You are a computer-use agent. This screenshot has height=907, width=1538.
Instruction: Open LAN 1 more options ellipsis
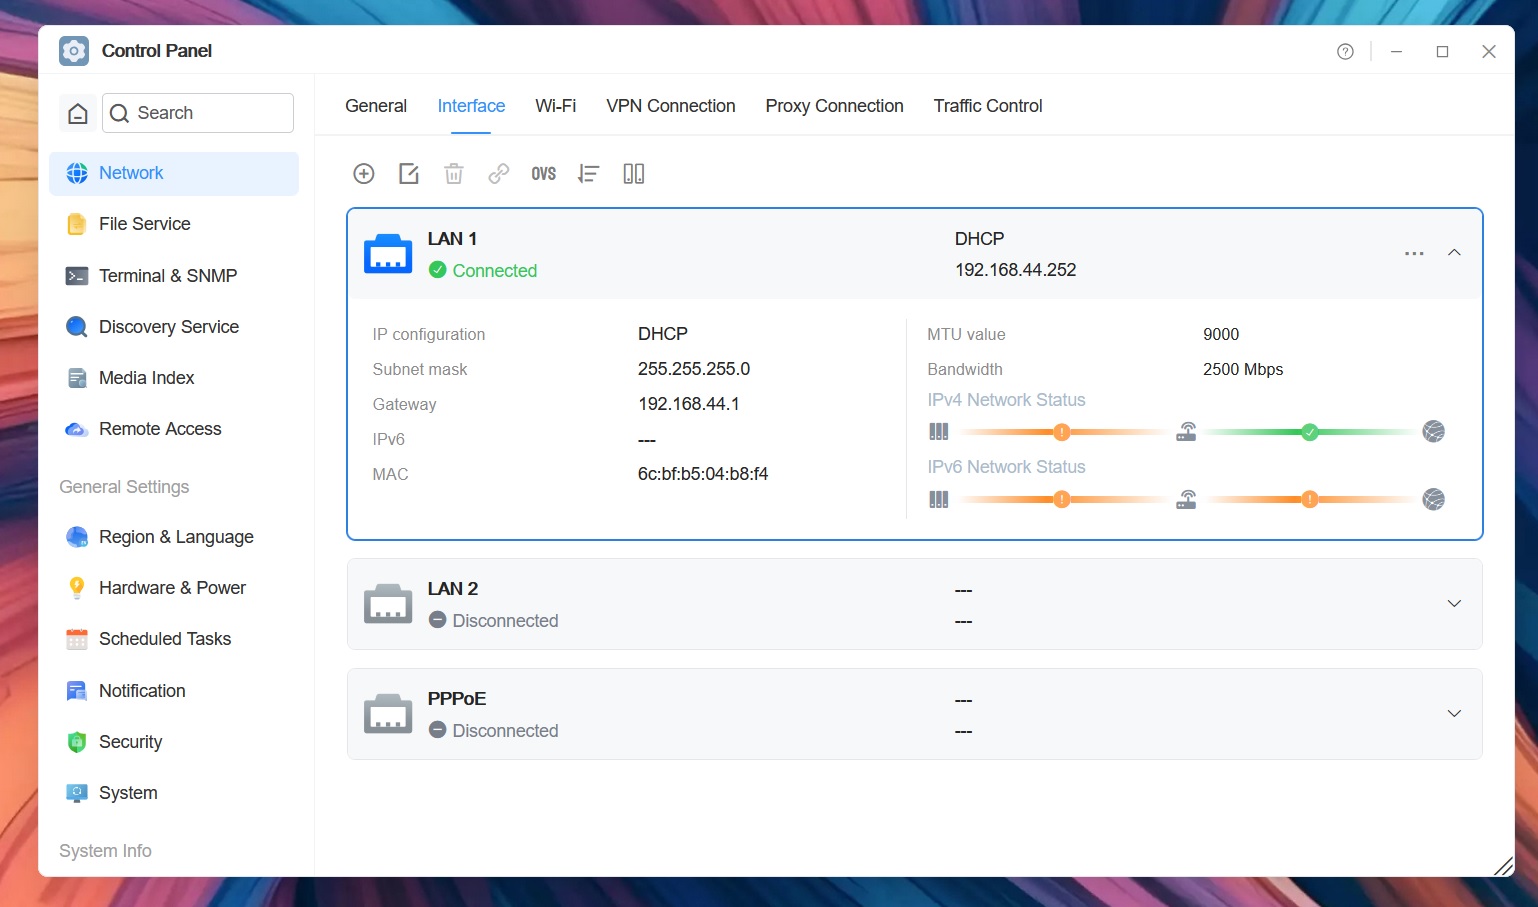coord(1414,253)
